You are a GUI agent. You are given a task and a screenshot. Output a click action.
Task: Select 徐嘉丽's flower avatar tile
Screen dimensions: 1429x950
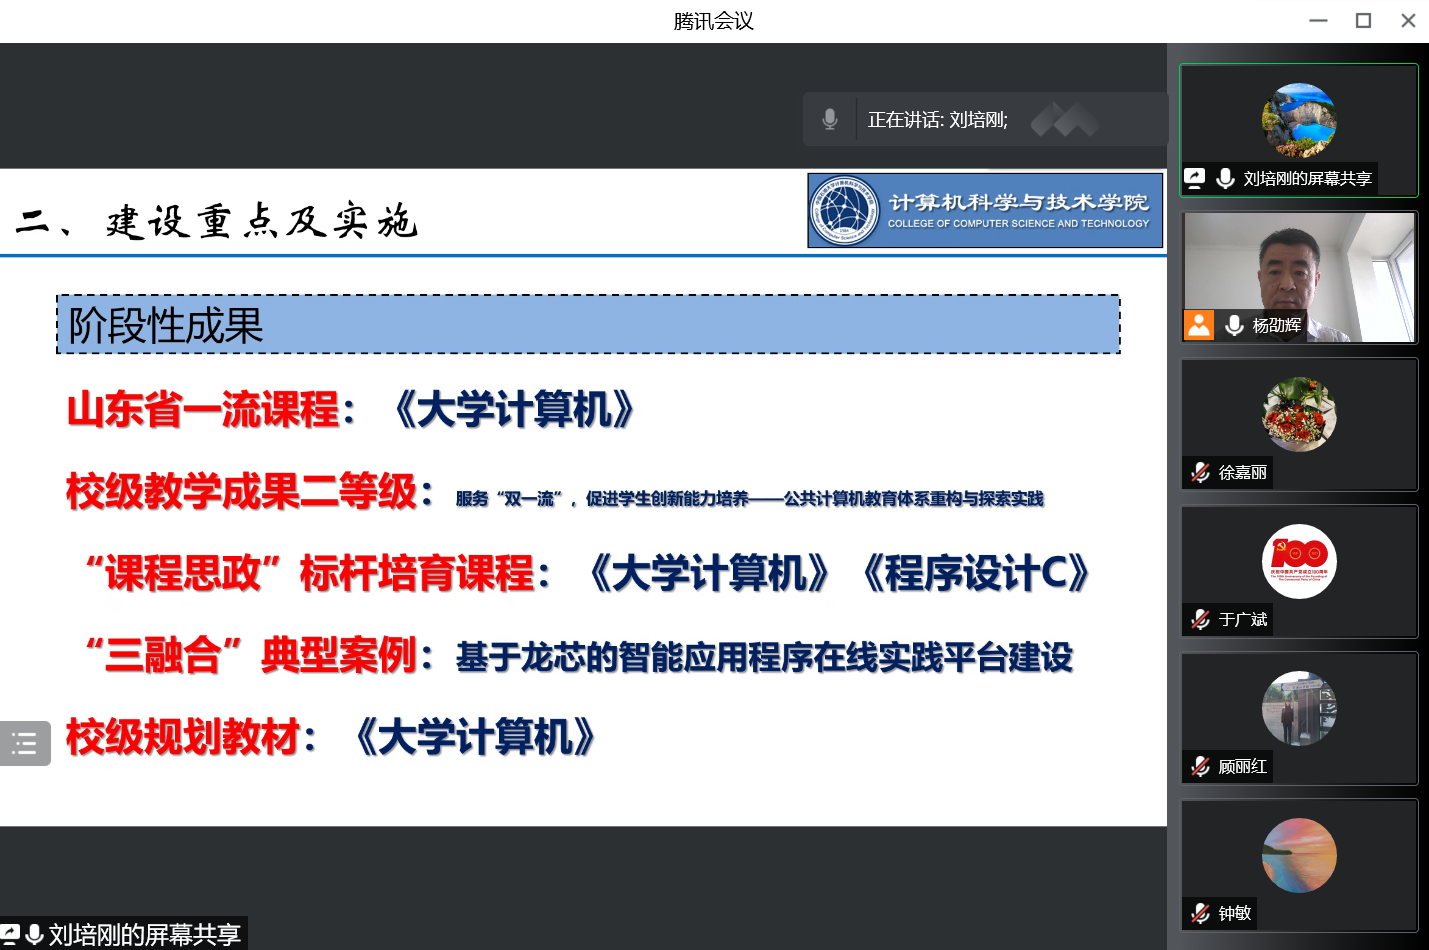1299,414
